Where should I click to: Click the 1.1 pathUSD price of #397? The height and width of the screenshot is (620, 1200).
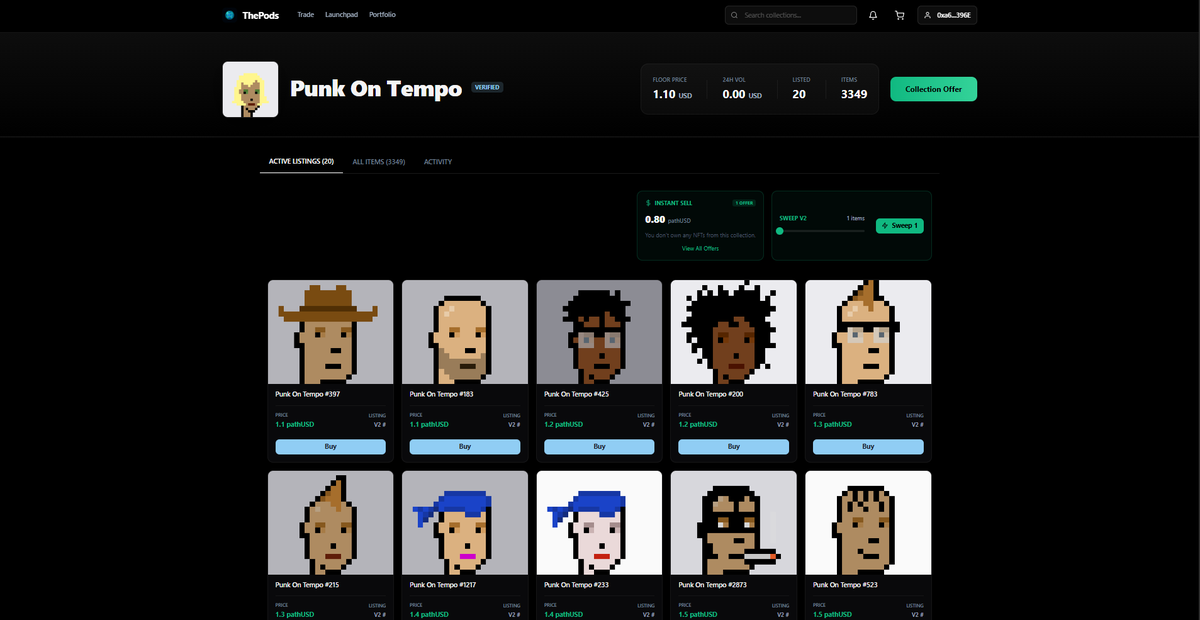pos(295,424)
